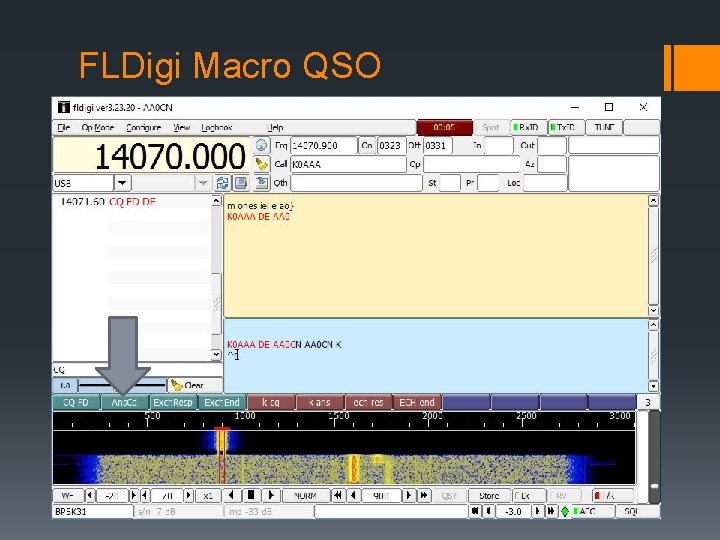Click the QRZ lookup globe icon

(261, 146)
